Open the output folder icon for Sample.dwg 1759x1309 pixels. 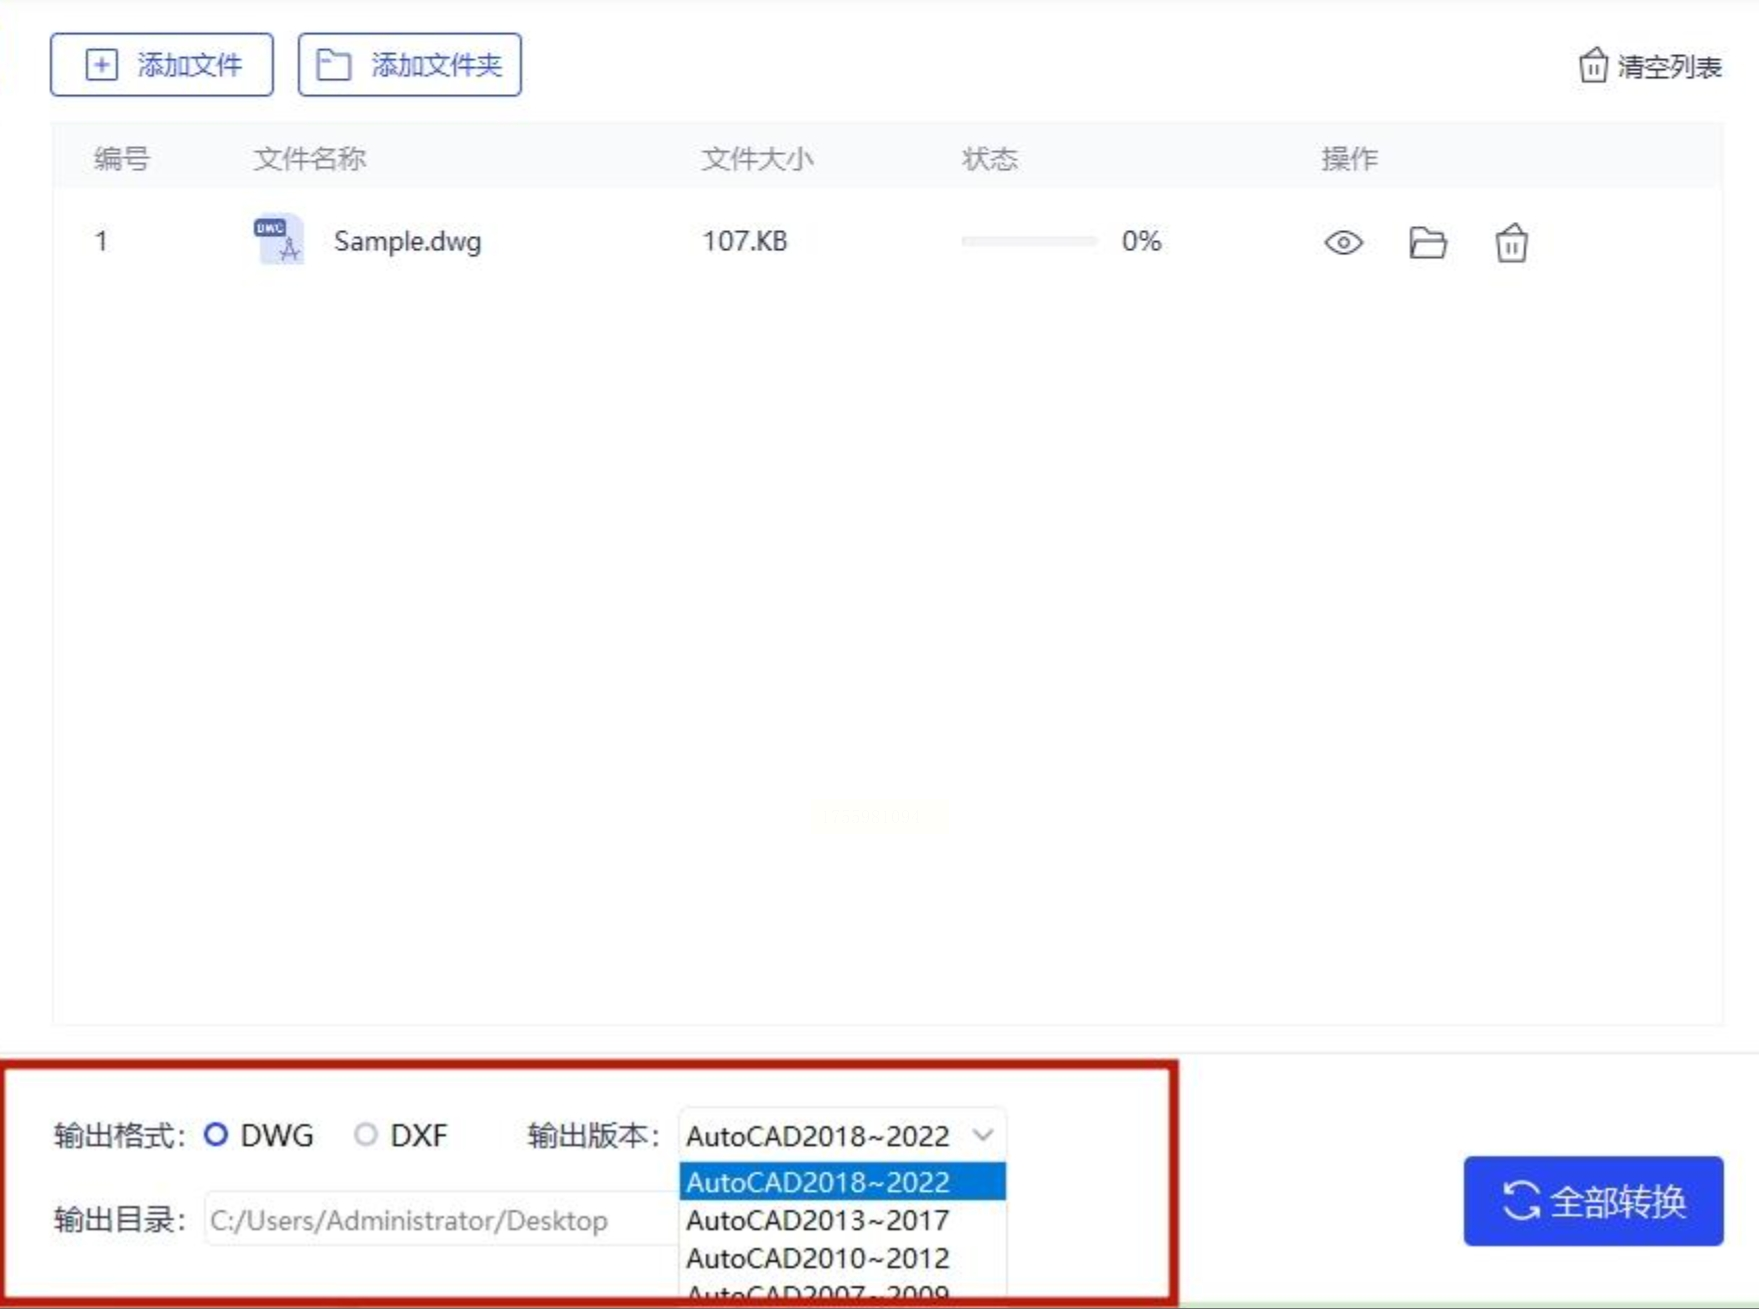tap(1427, 243)
